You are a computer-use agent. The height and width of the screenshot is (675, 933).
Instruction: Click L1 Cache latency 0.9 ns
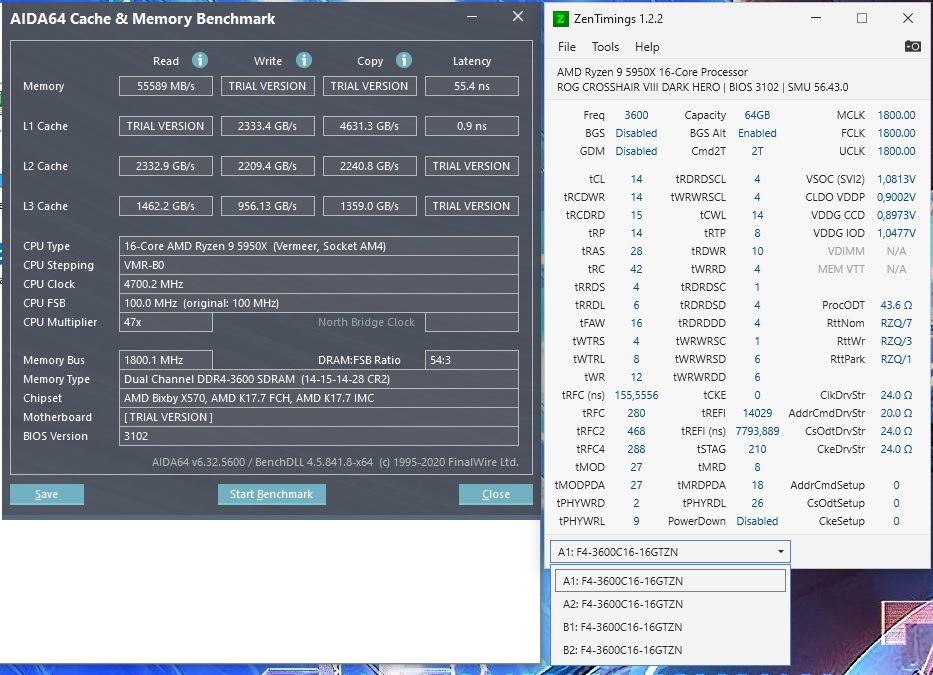[x=472, y=126]
